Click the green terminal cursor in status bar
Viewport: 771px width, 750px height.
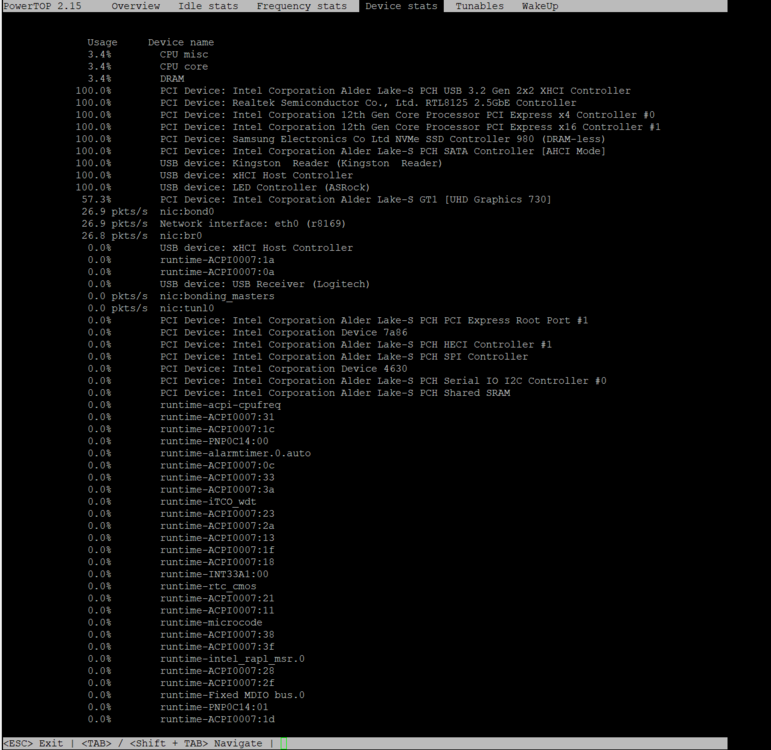tap(284, 744)
